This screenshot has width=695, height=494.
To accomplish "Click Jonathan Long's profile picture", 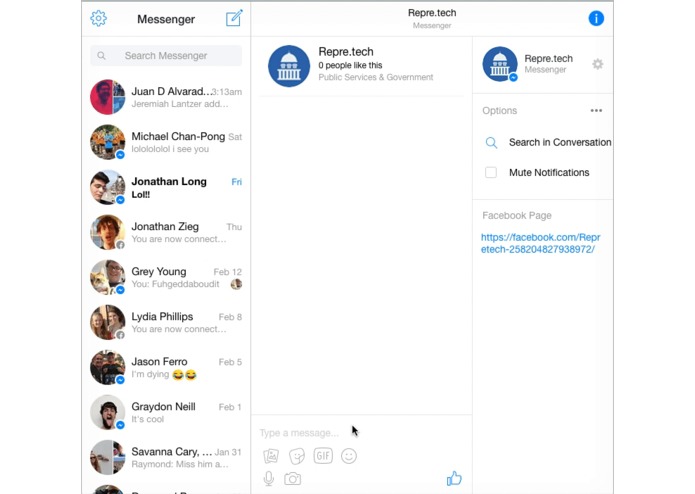I will click(108, 187).
